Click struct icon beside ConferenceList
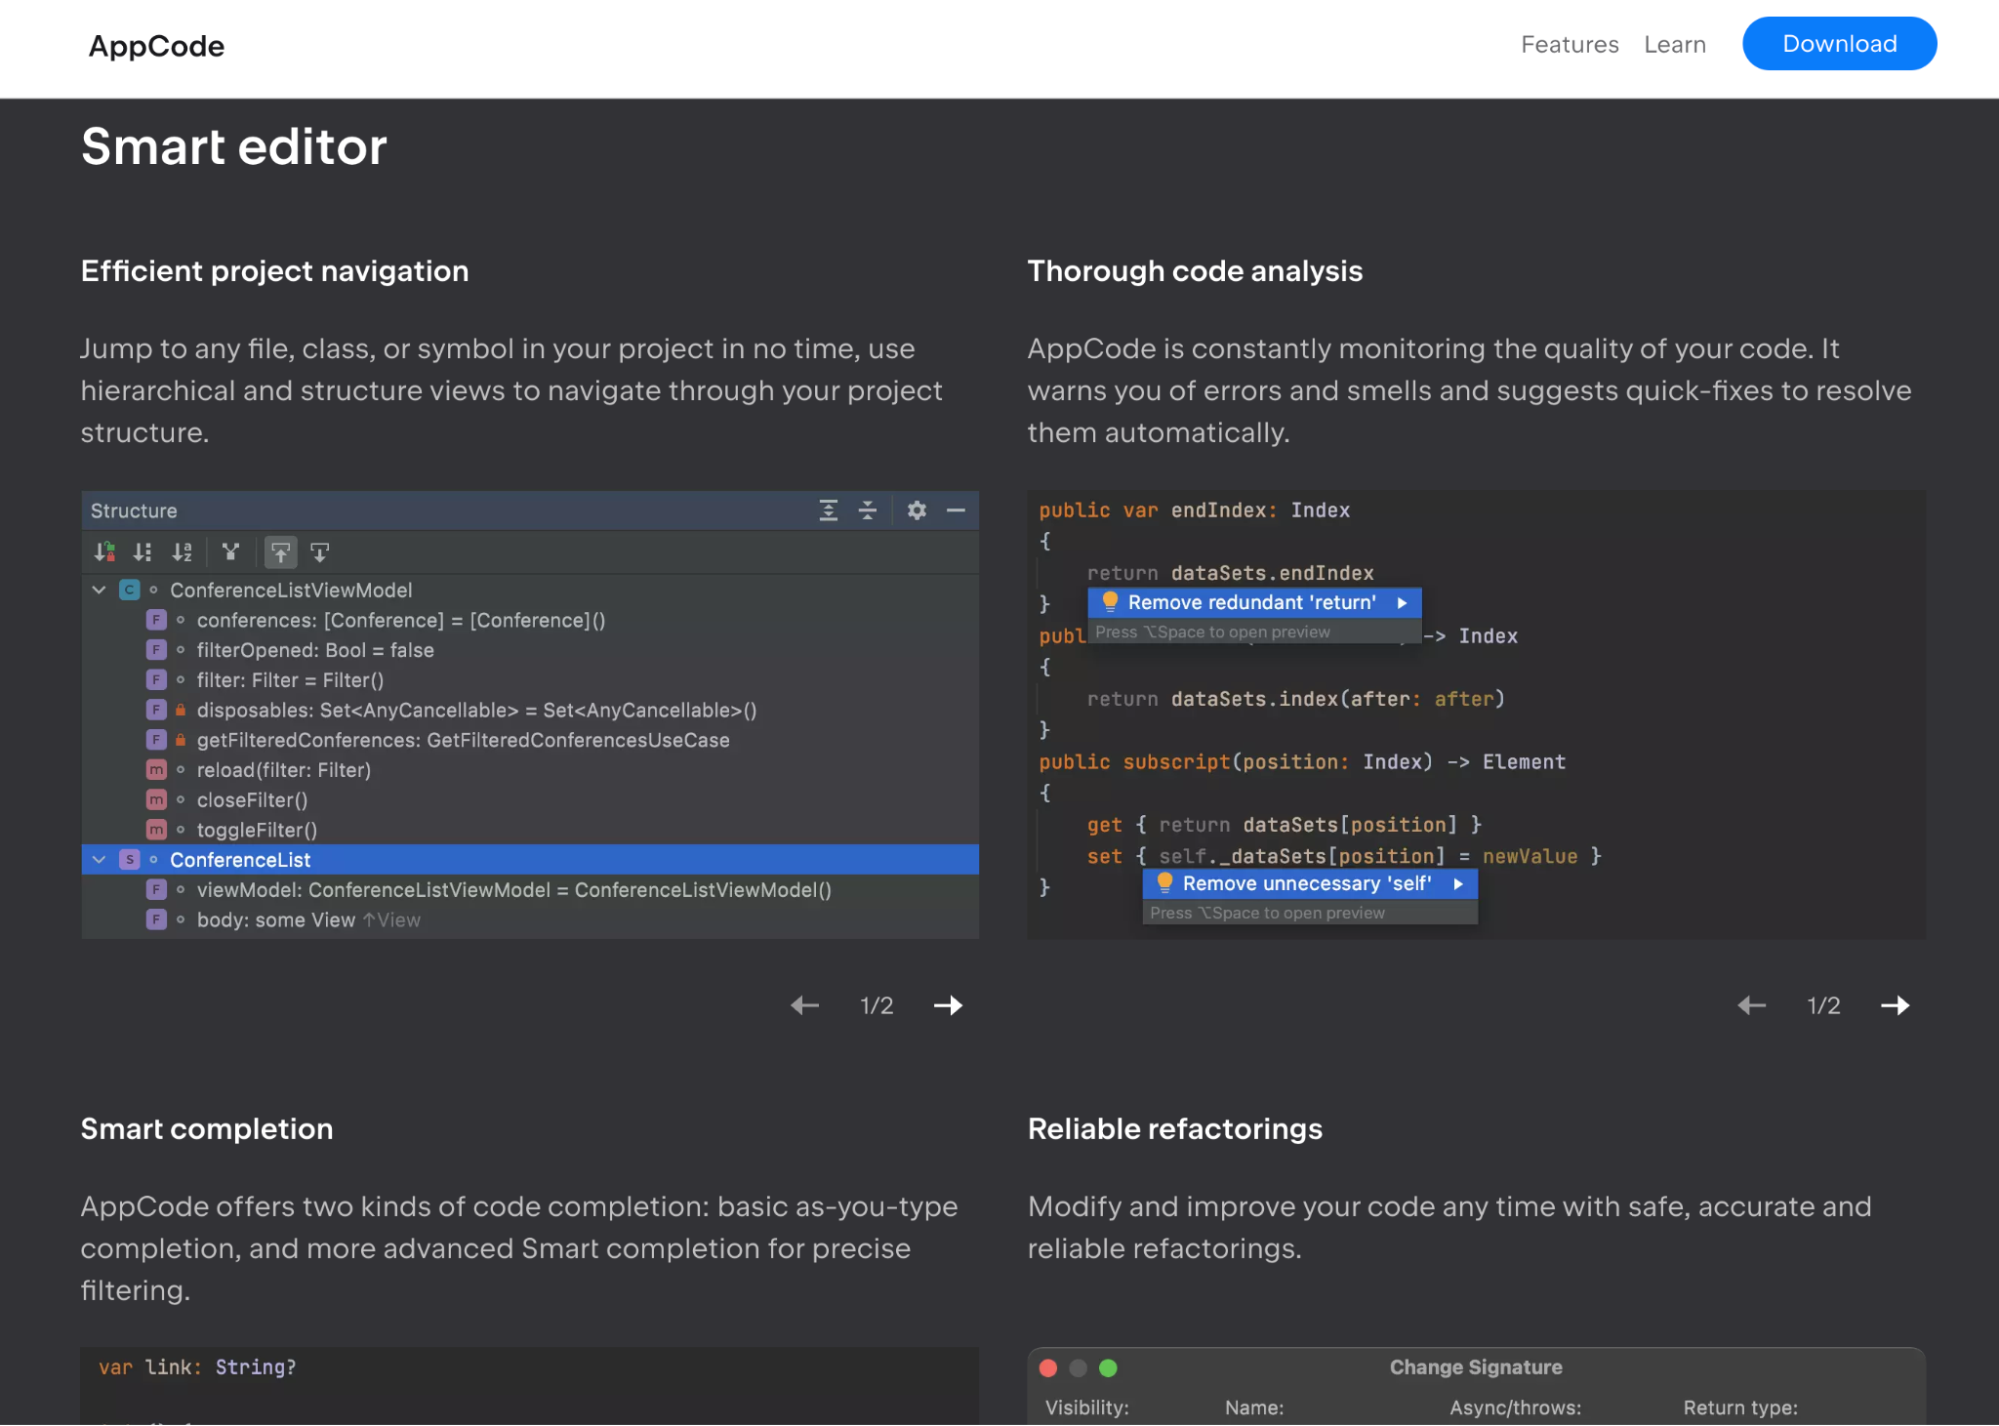 pos(129,860)
